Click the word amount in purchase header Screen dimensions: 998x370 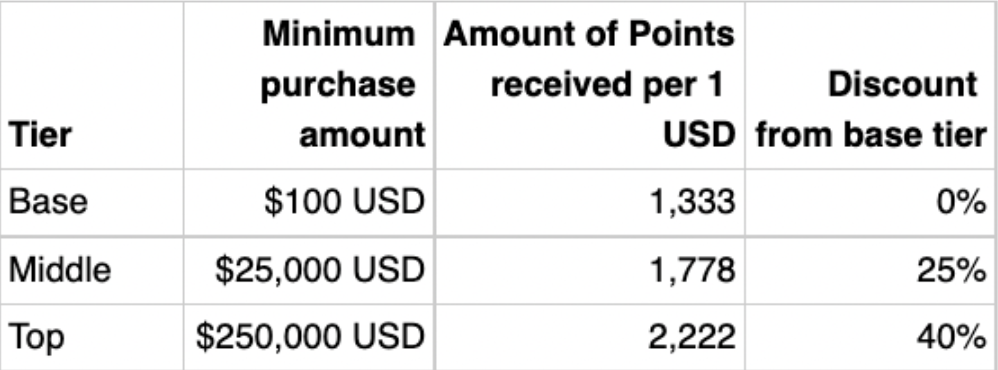coord(362,135)
